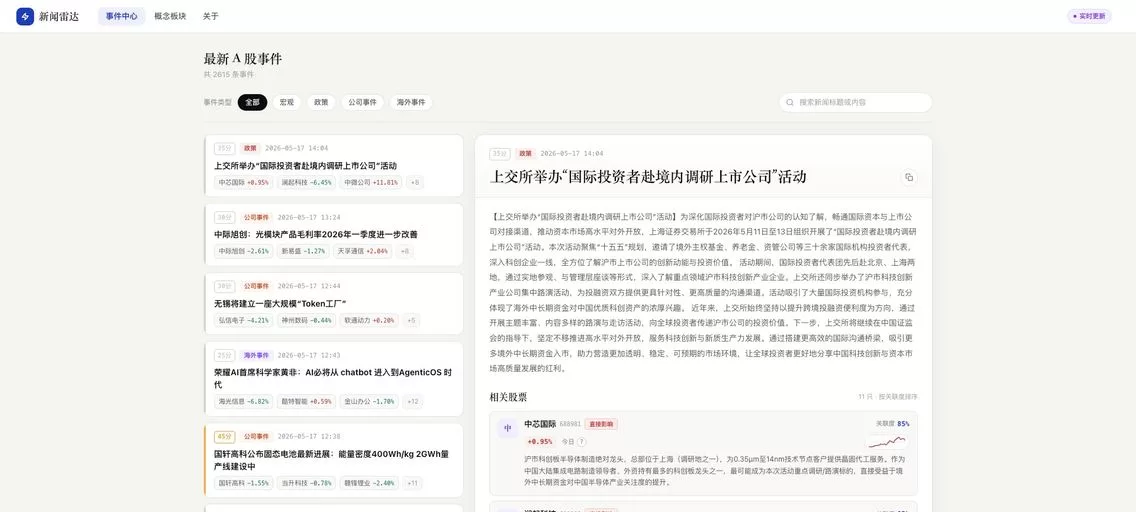Click the 酷特智能 +0.59% stock chip

[306, 401]
